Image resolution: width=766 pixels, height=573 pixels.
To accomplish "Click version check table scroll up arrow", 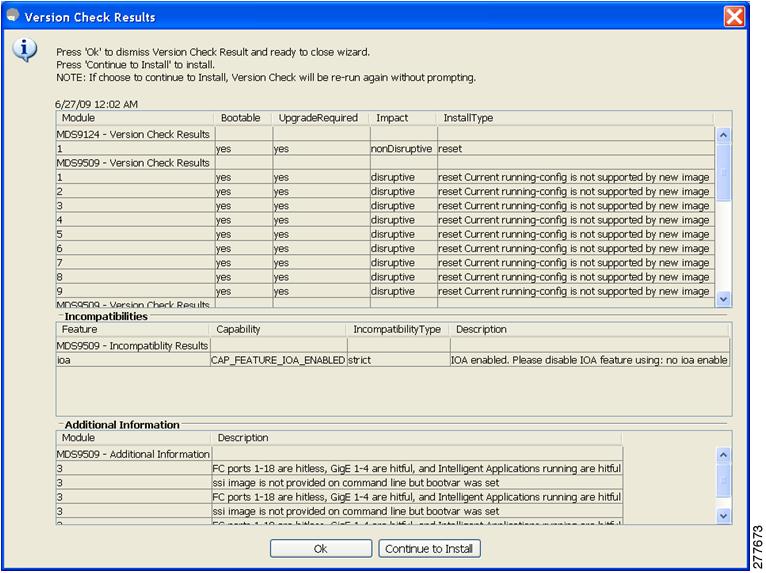I will click(723, 135).
